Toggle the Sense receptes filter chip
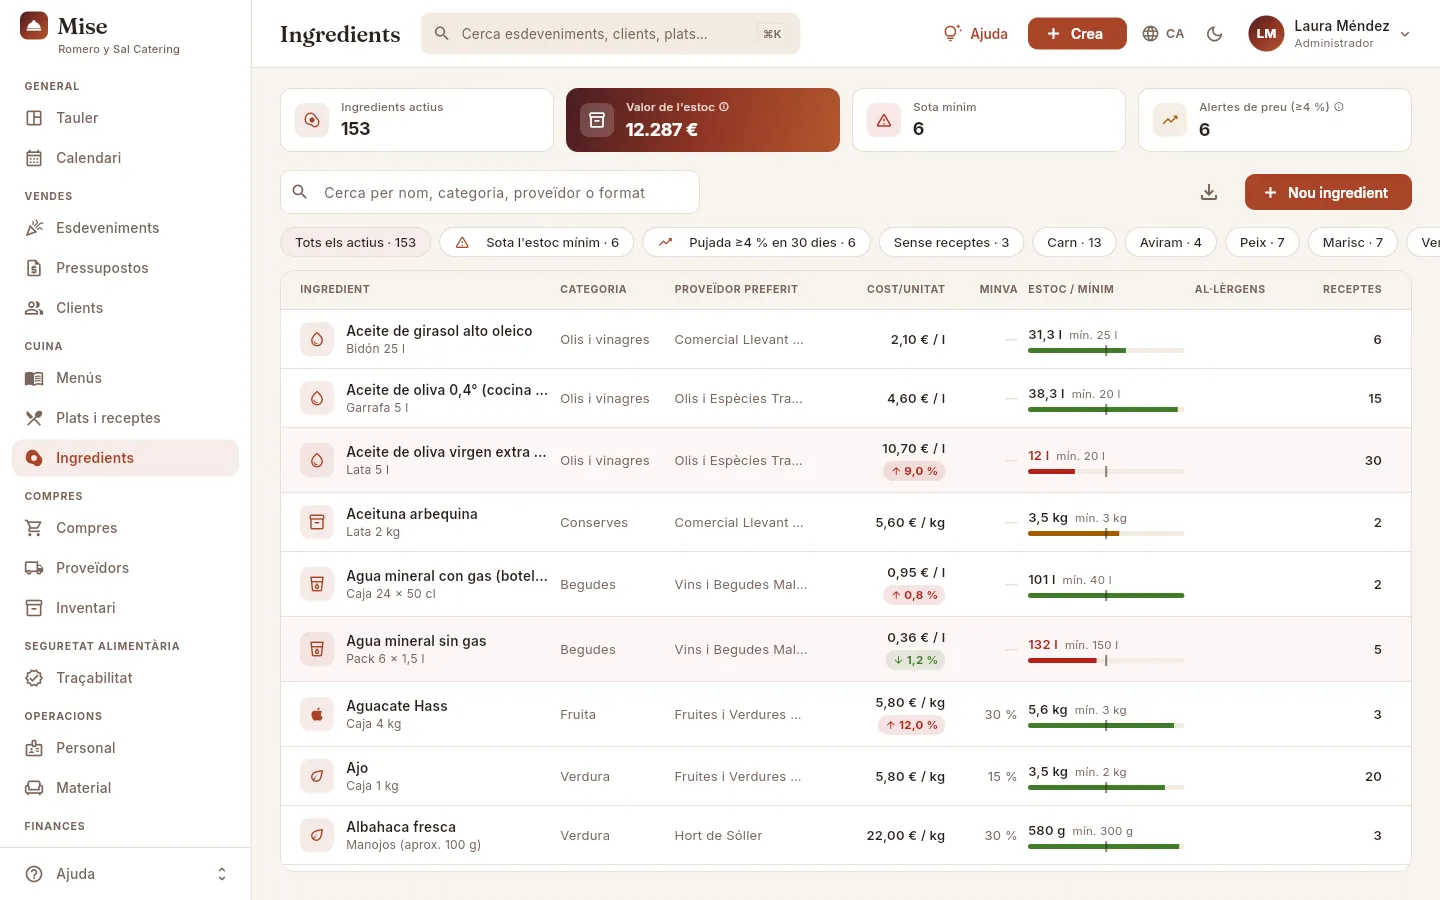The width and height of the screenshot is (1440, 900). 951,242
